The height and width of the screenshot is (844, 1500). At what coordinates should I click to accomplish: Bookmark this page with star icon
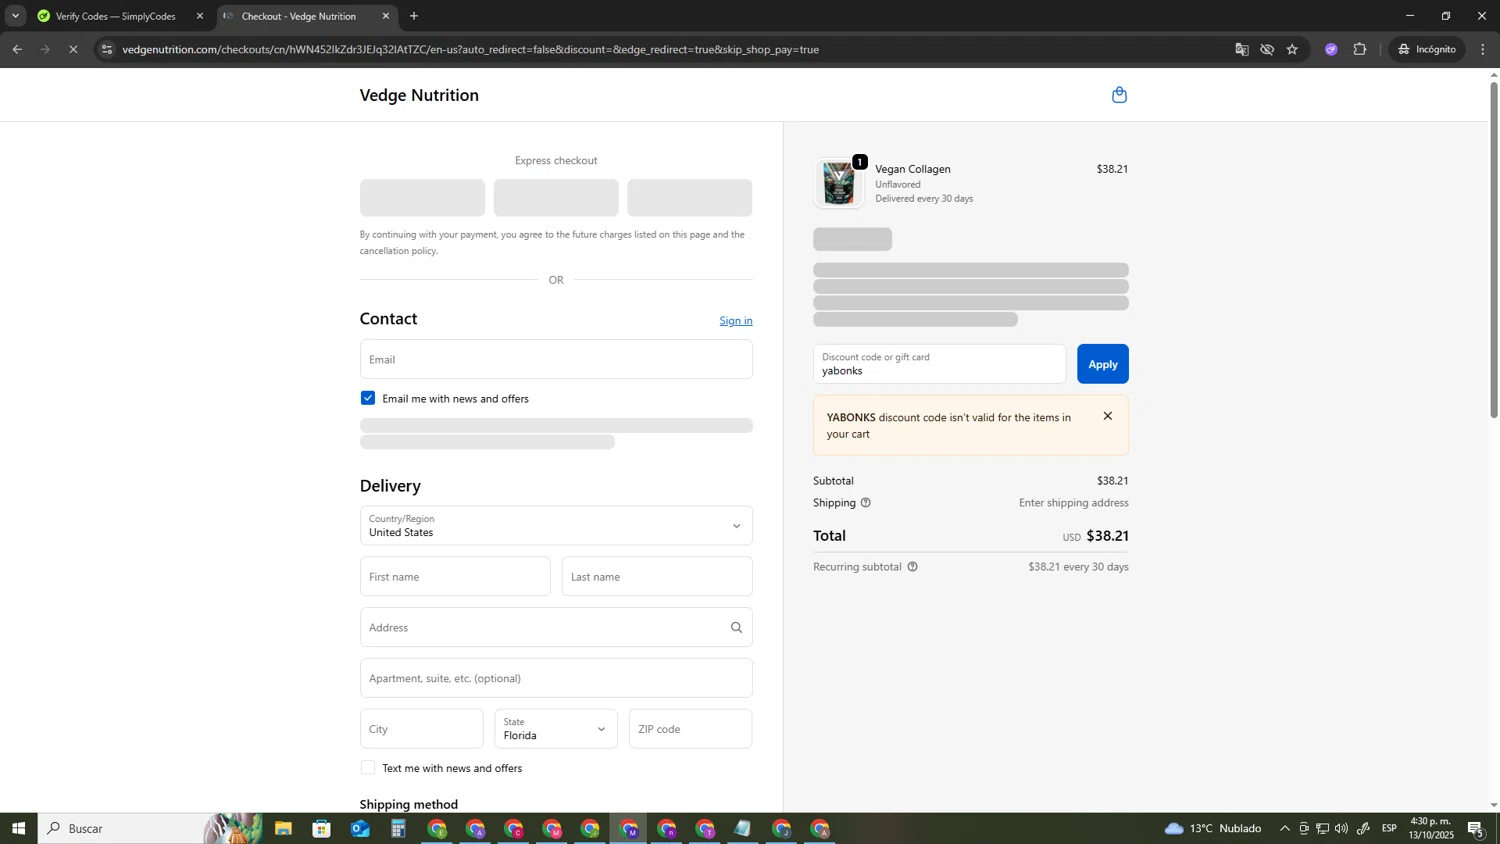point(1292,49)
